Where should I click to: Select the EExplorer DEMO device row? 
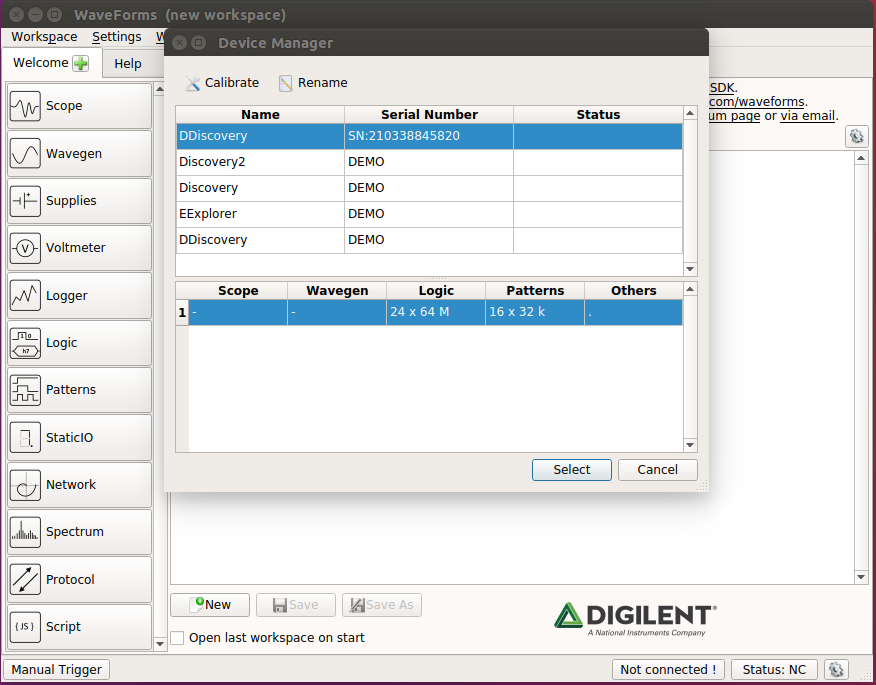[429, 214]
